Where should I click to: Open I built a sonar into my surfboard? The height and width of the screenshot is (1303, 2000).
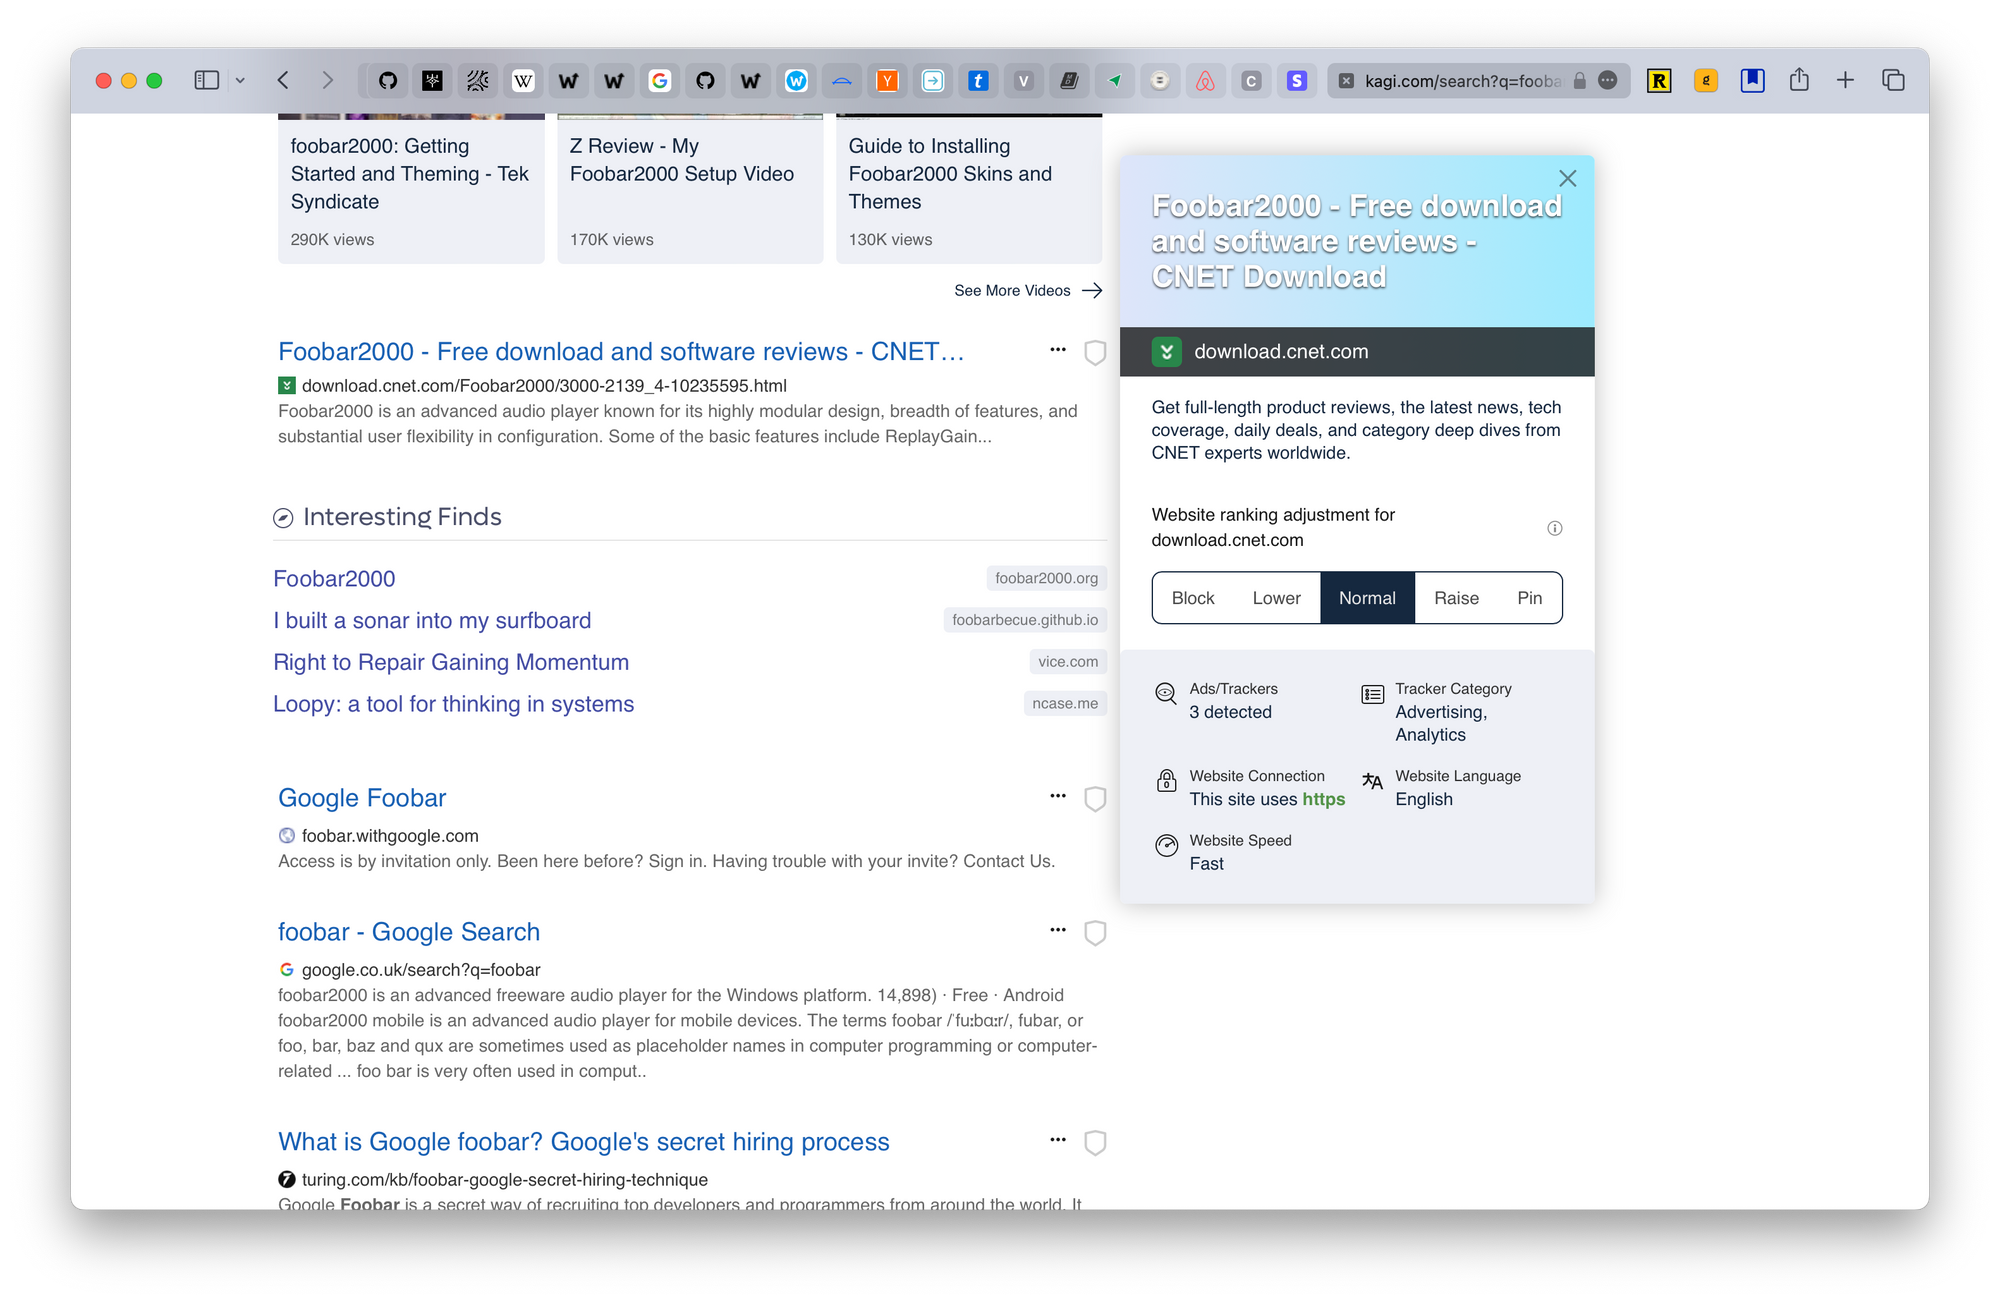[x=432, y=620]
